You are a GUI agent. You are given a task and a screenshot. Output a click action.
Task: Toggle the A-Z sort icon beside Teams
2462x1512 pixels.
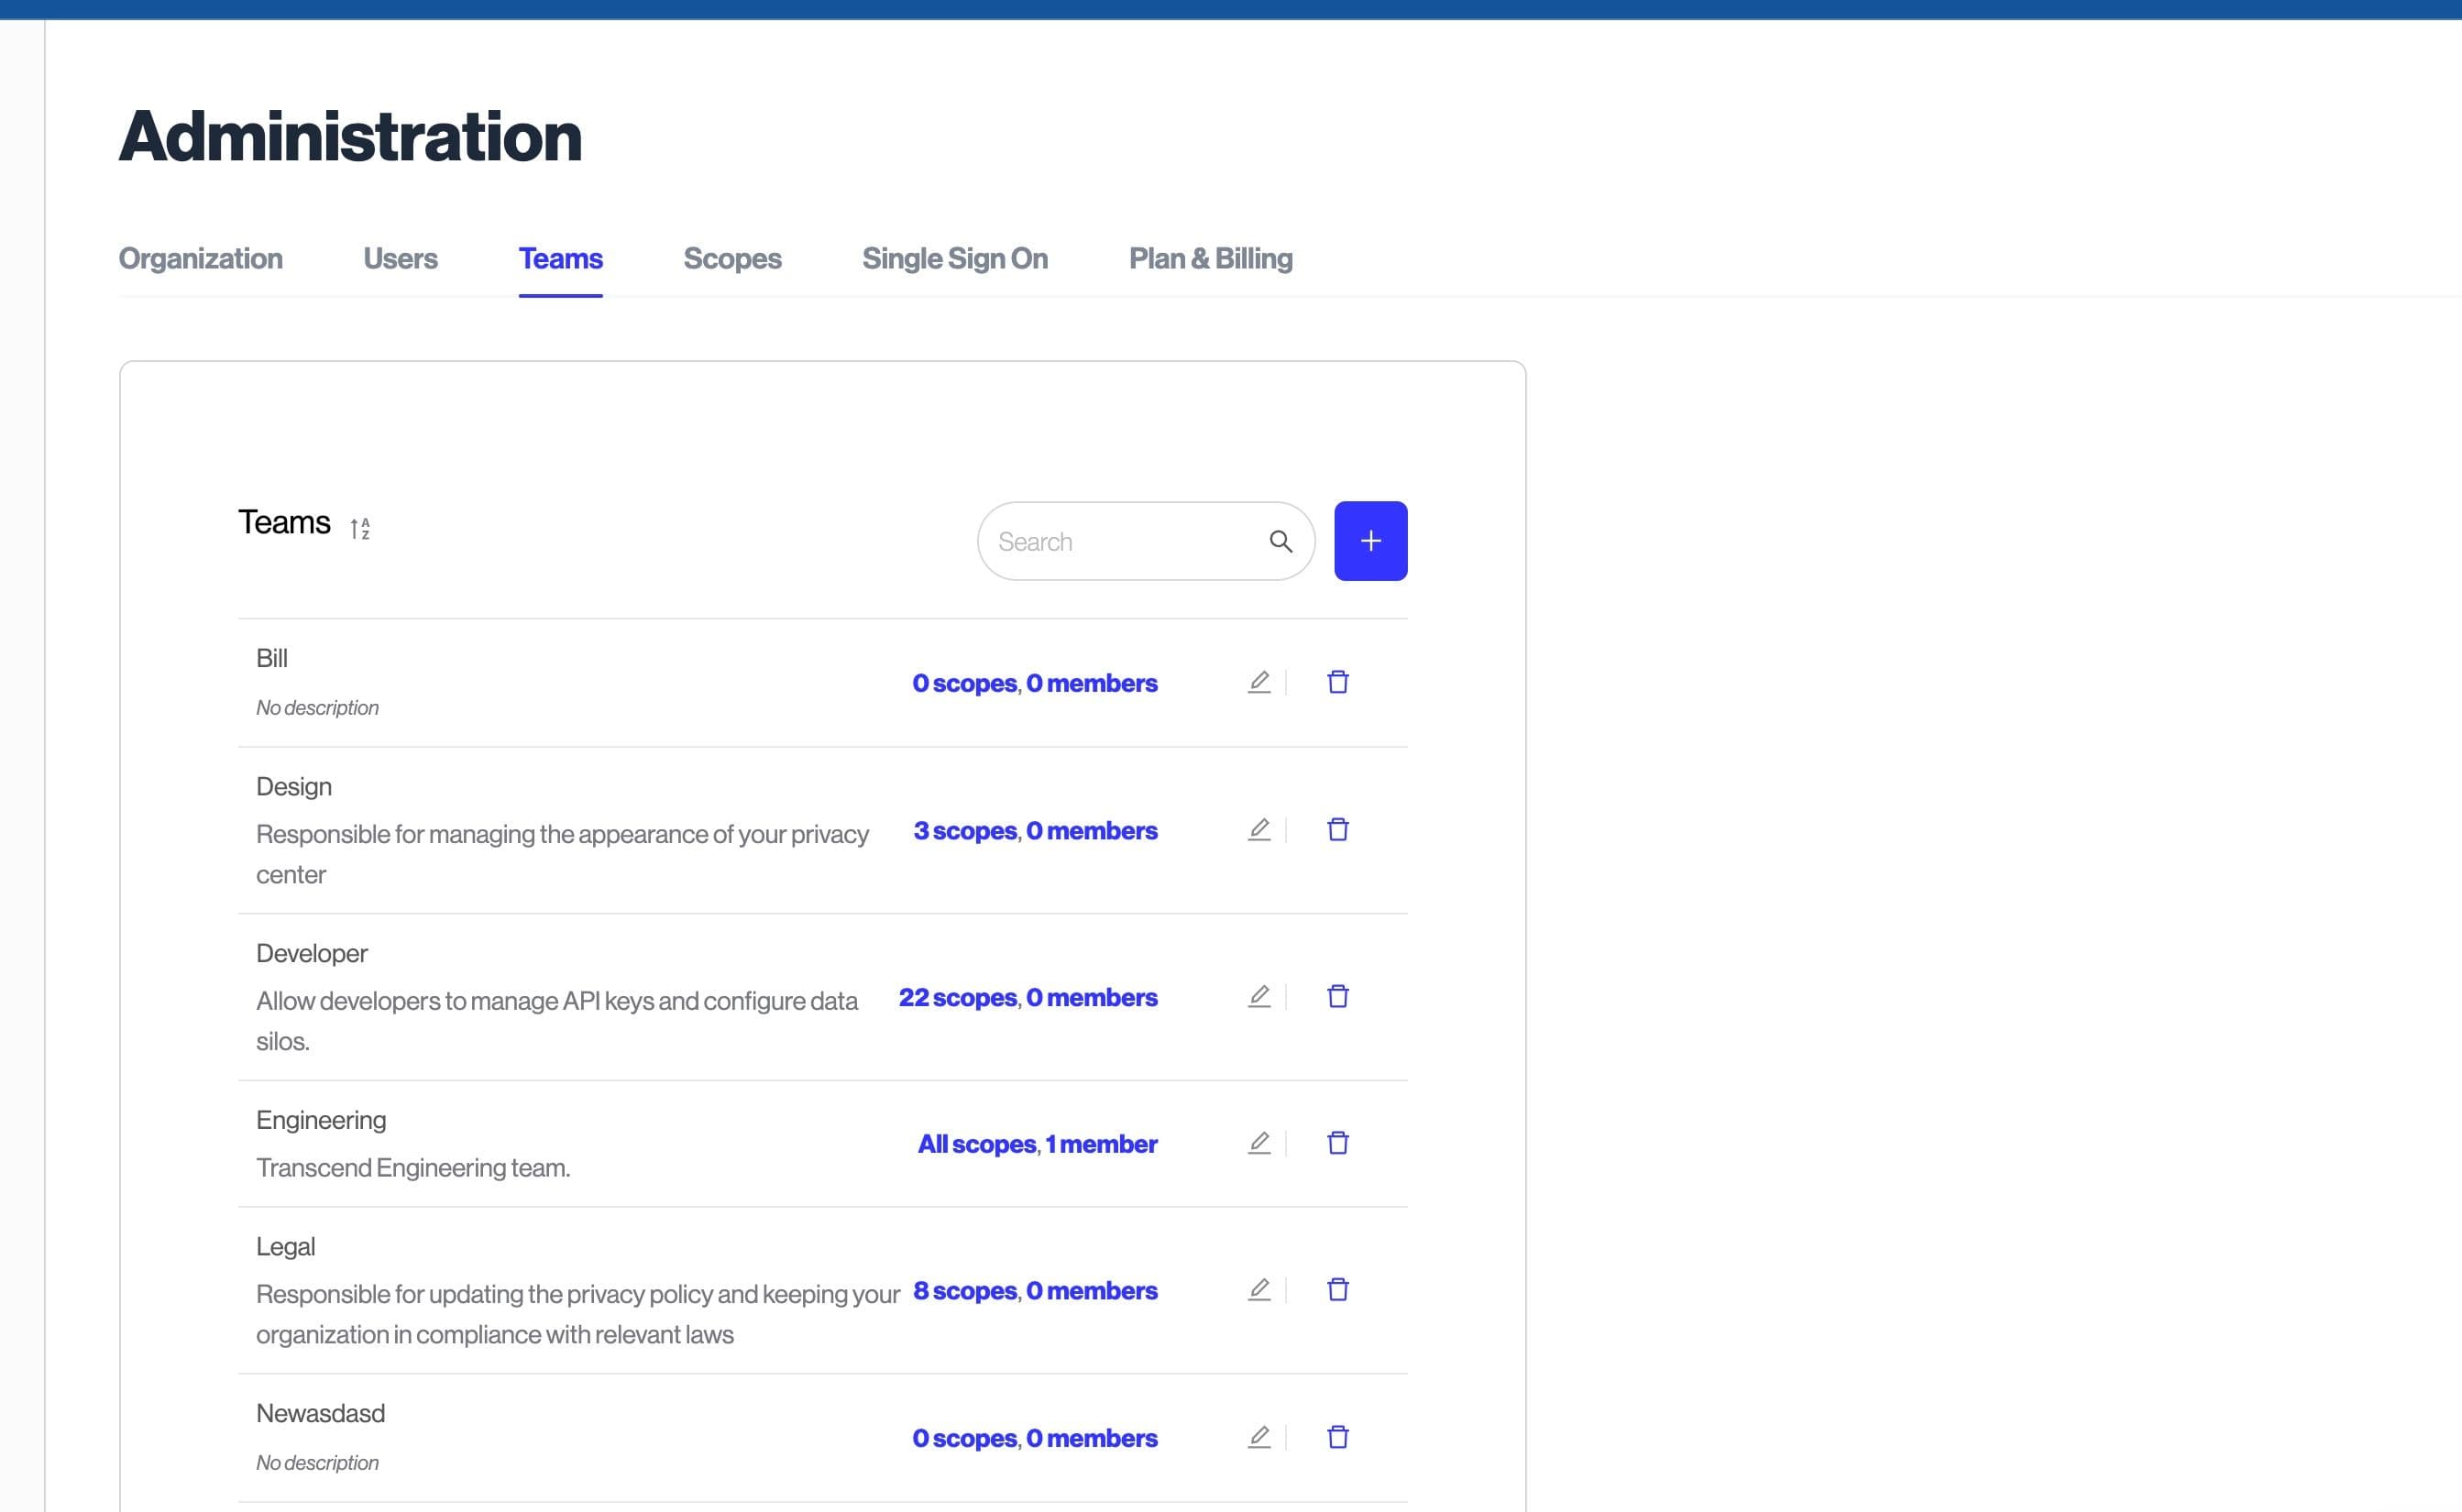(x=360, y=528)
